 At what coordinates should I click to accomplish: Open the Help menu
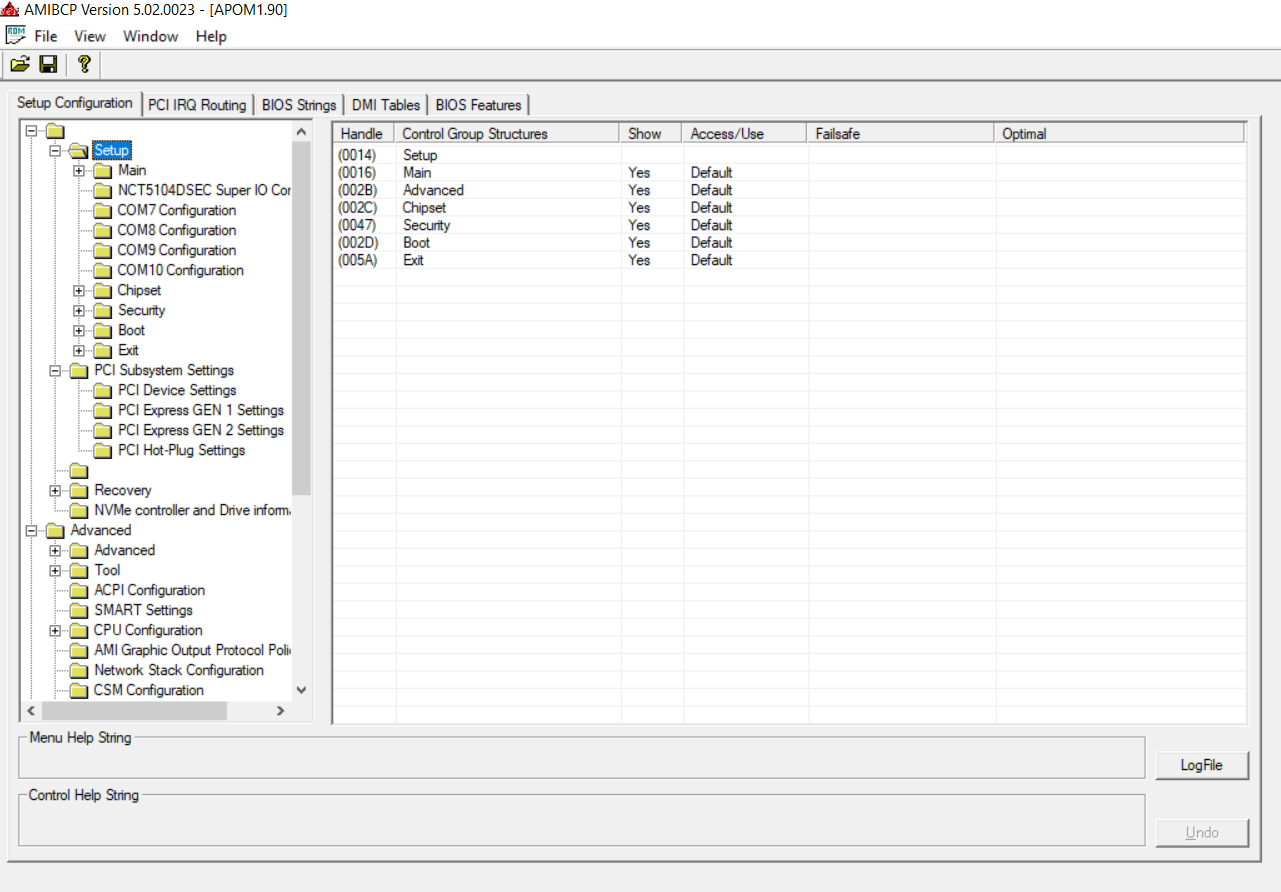click(x=211, y=36)
